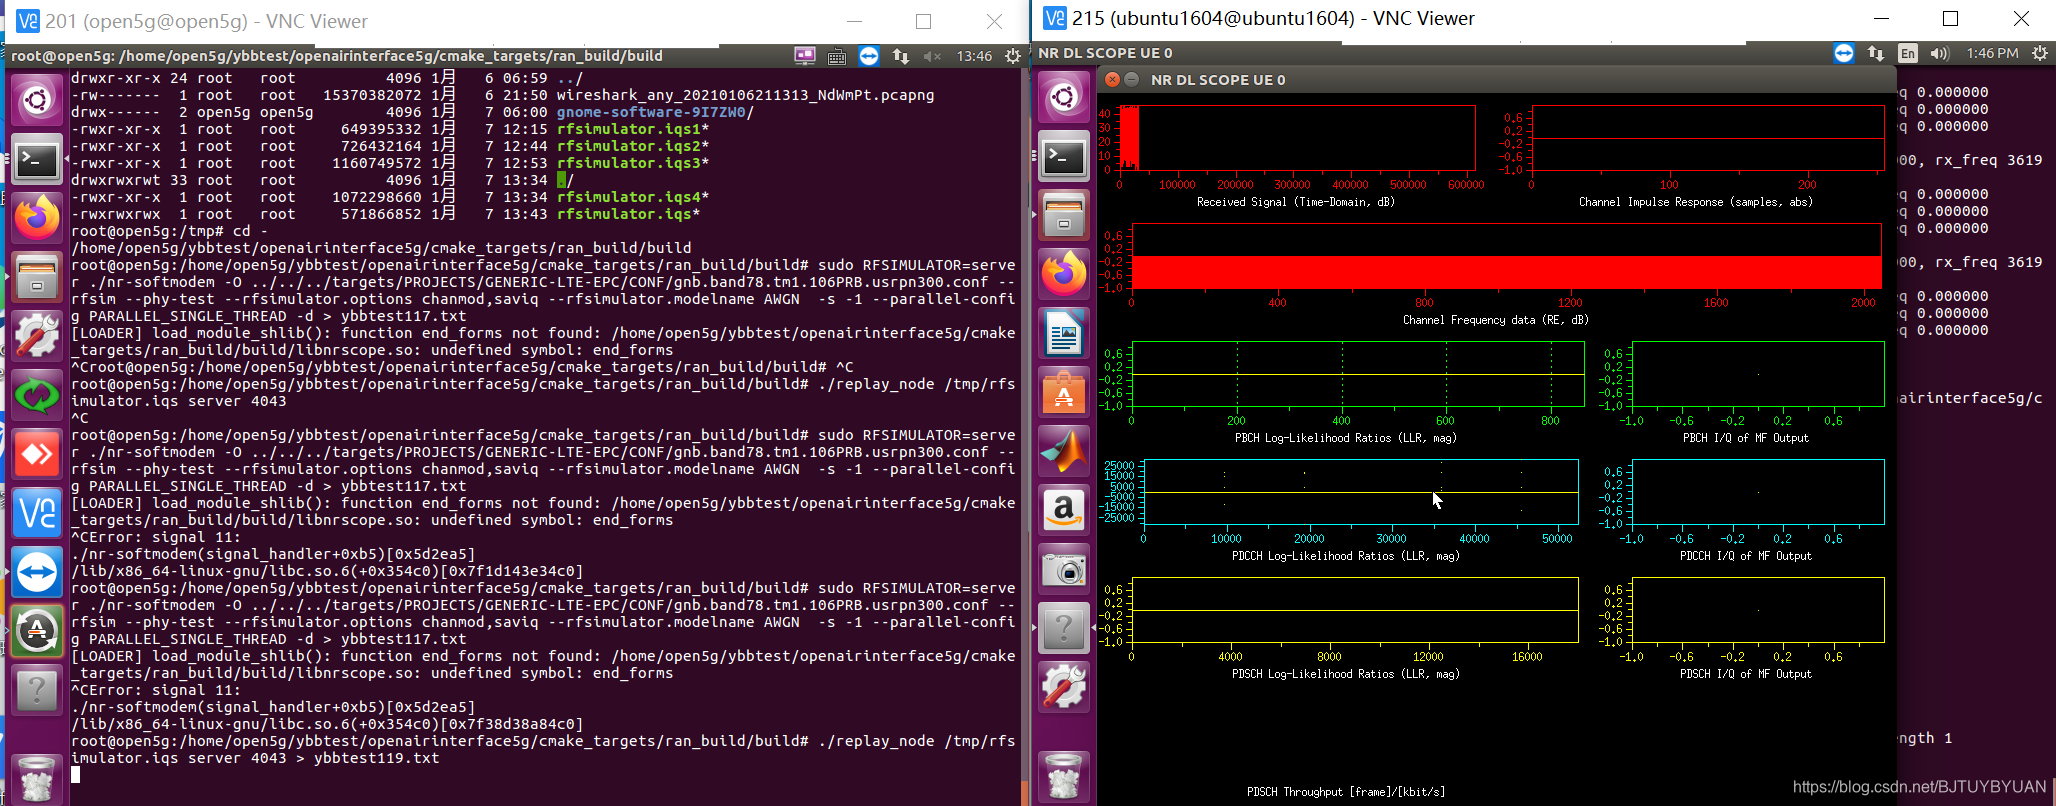Click gnome-software-9I7ZW0 directory name in terminal

(x=651, y=112)
